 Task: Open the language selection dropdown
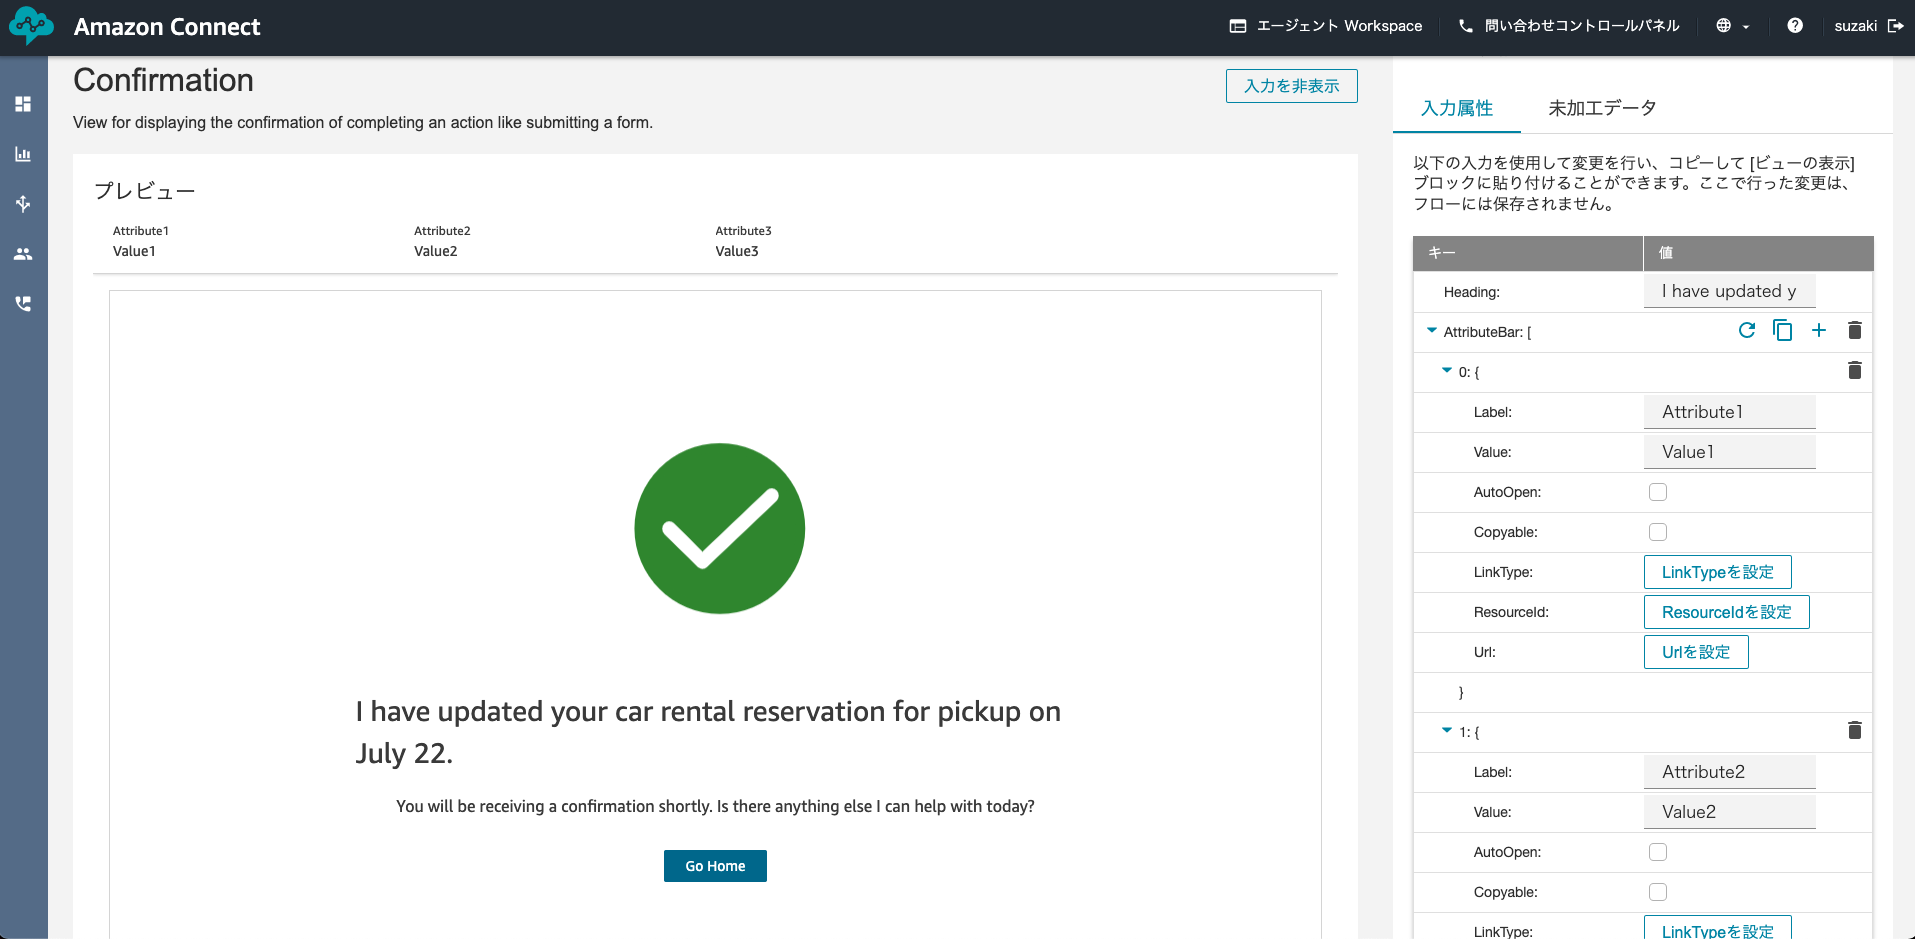coord(1733,26)
